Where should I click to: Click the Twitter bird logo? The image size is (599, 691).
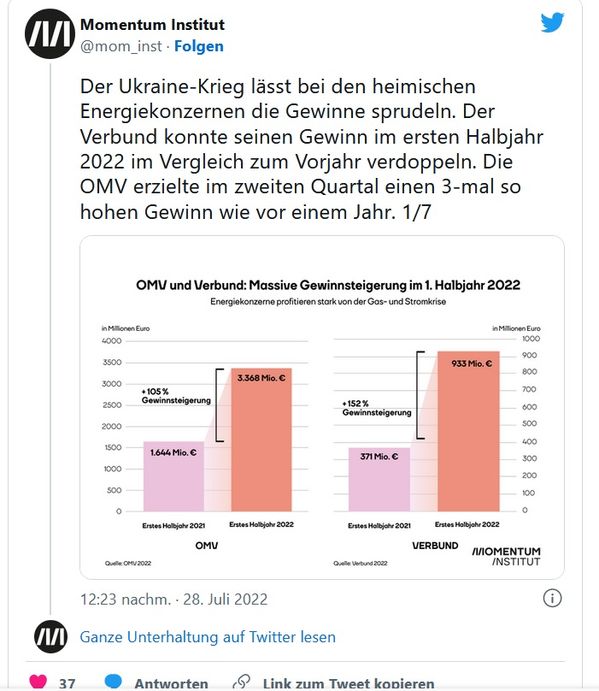(552, 22)
